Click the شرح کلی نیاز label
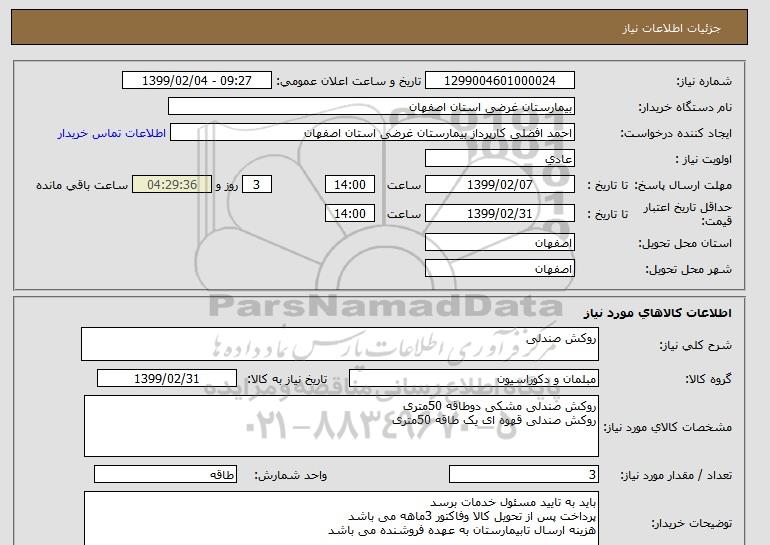The image size is (770, 545). point(695,346)
